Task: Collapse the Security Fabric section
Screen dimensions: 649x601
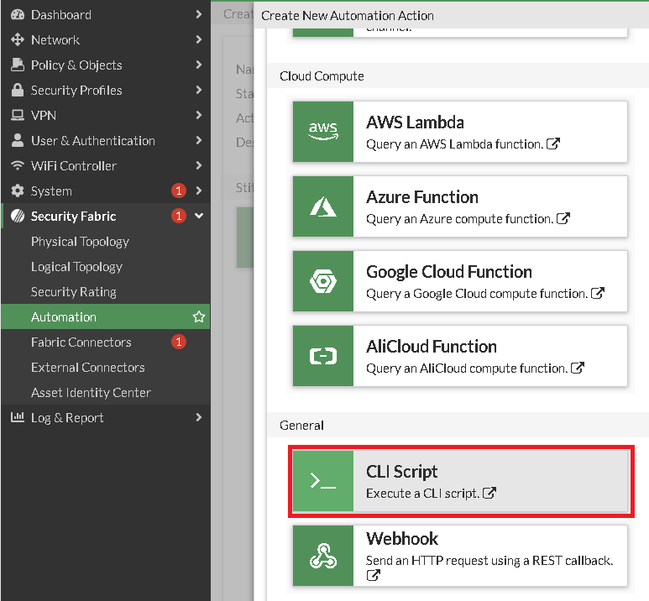Action: click(199, 216)
